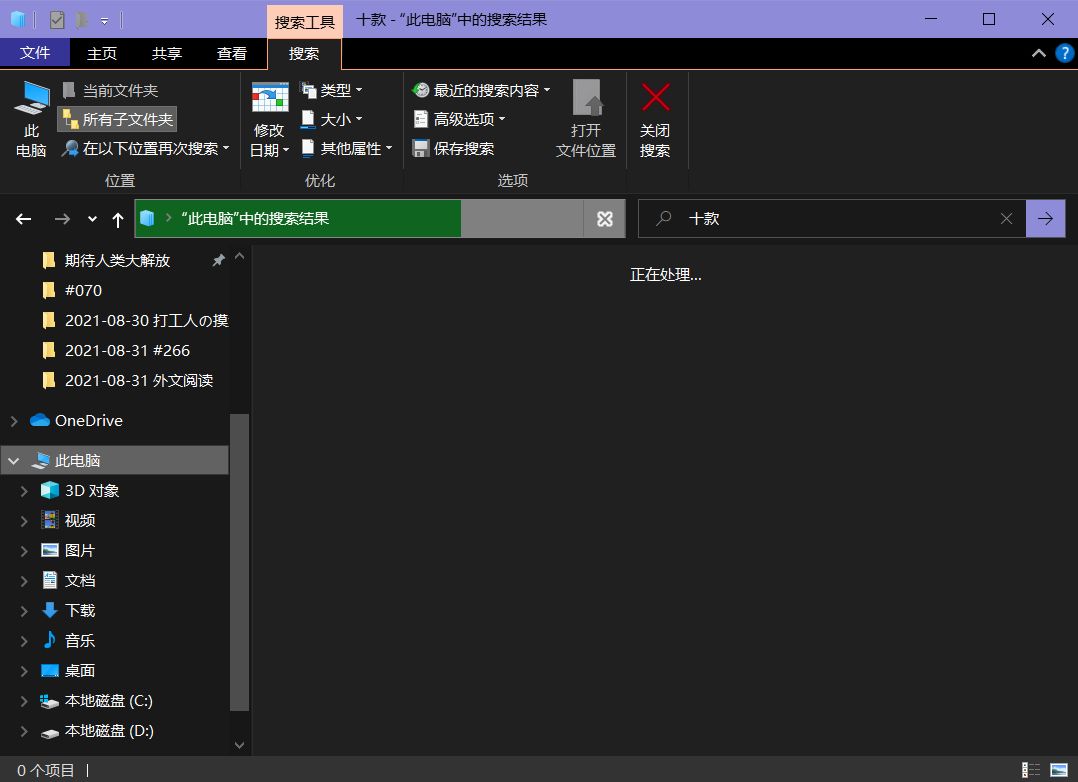This screenshot has height=782, width=1078.
Task: Open 最近的搜索内容 dropdown
Action: click(x=481, y=90)
